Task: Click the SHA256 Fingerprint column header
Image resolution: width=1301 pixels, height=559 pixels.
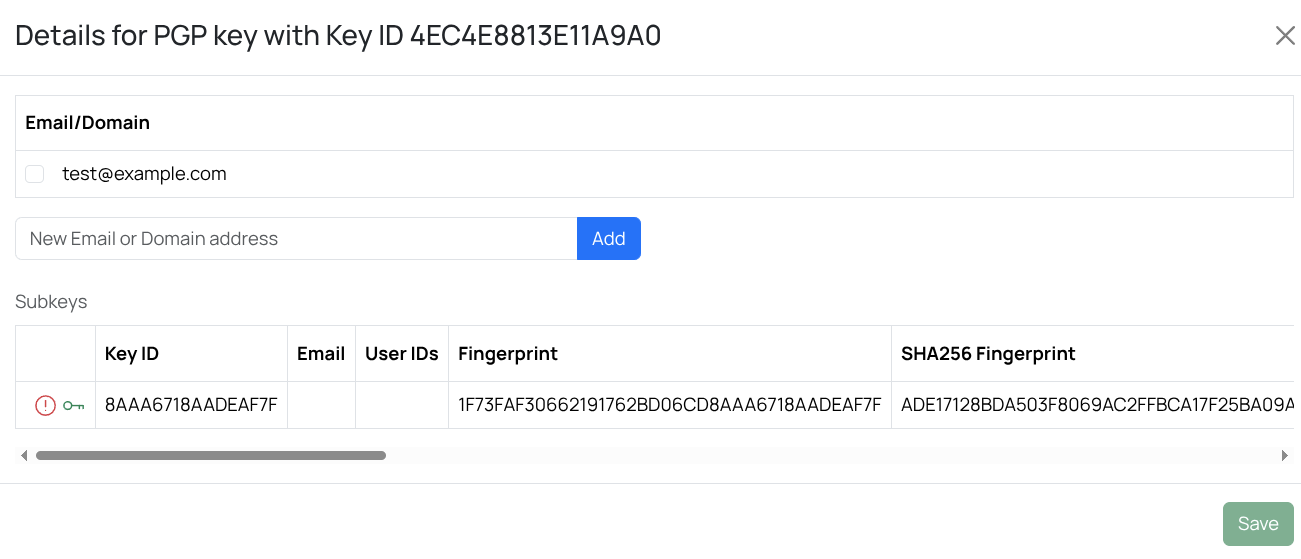Action: 988,353
